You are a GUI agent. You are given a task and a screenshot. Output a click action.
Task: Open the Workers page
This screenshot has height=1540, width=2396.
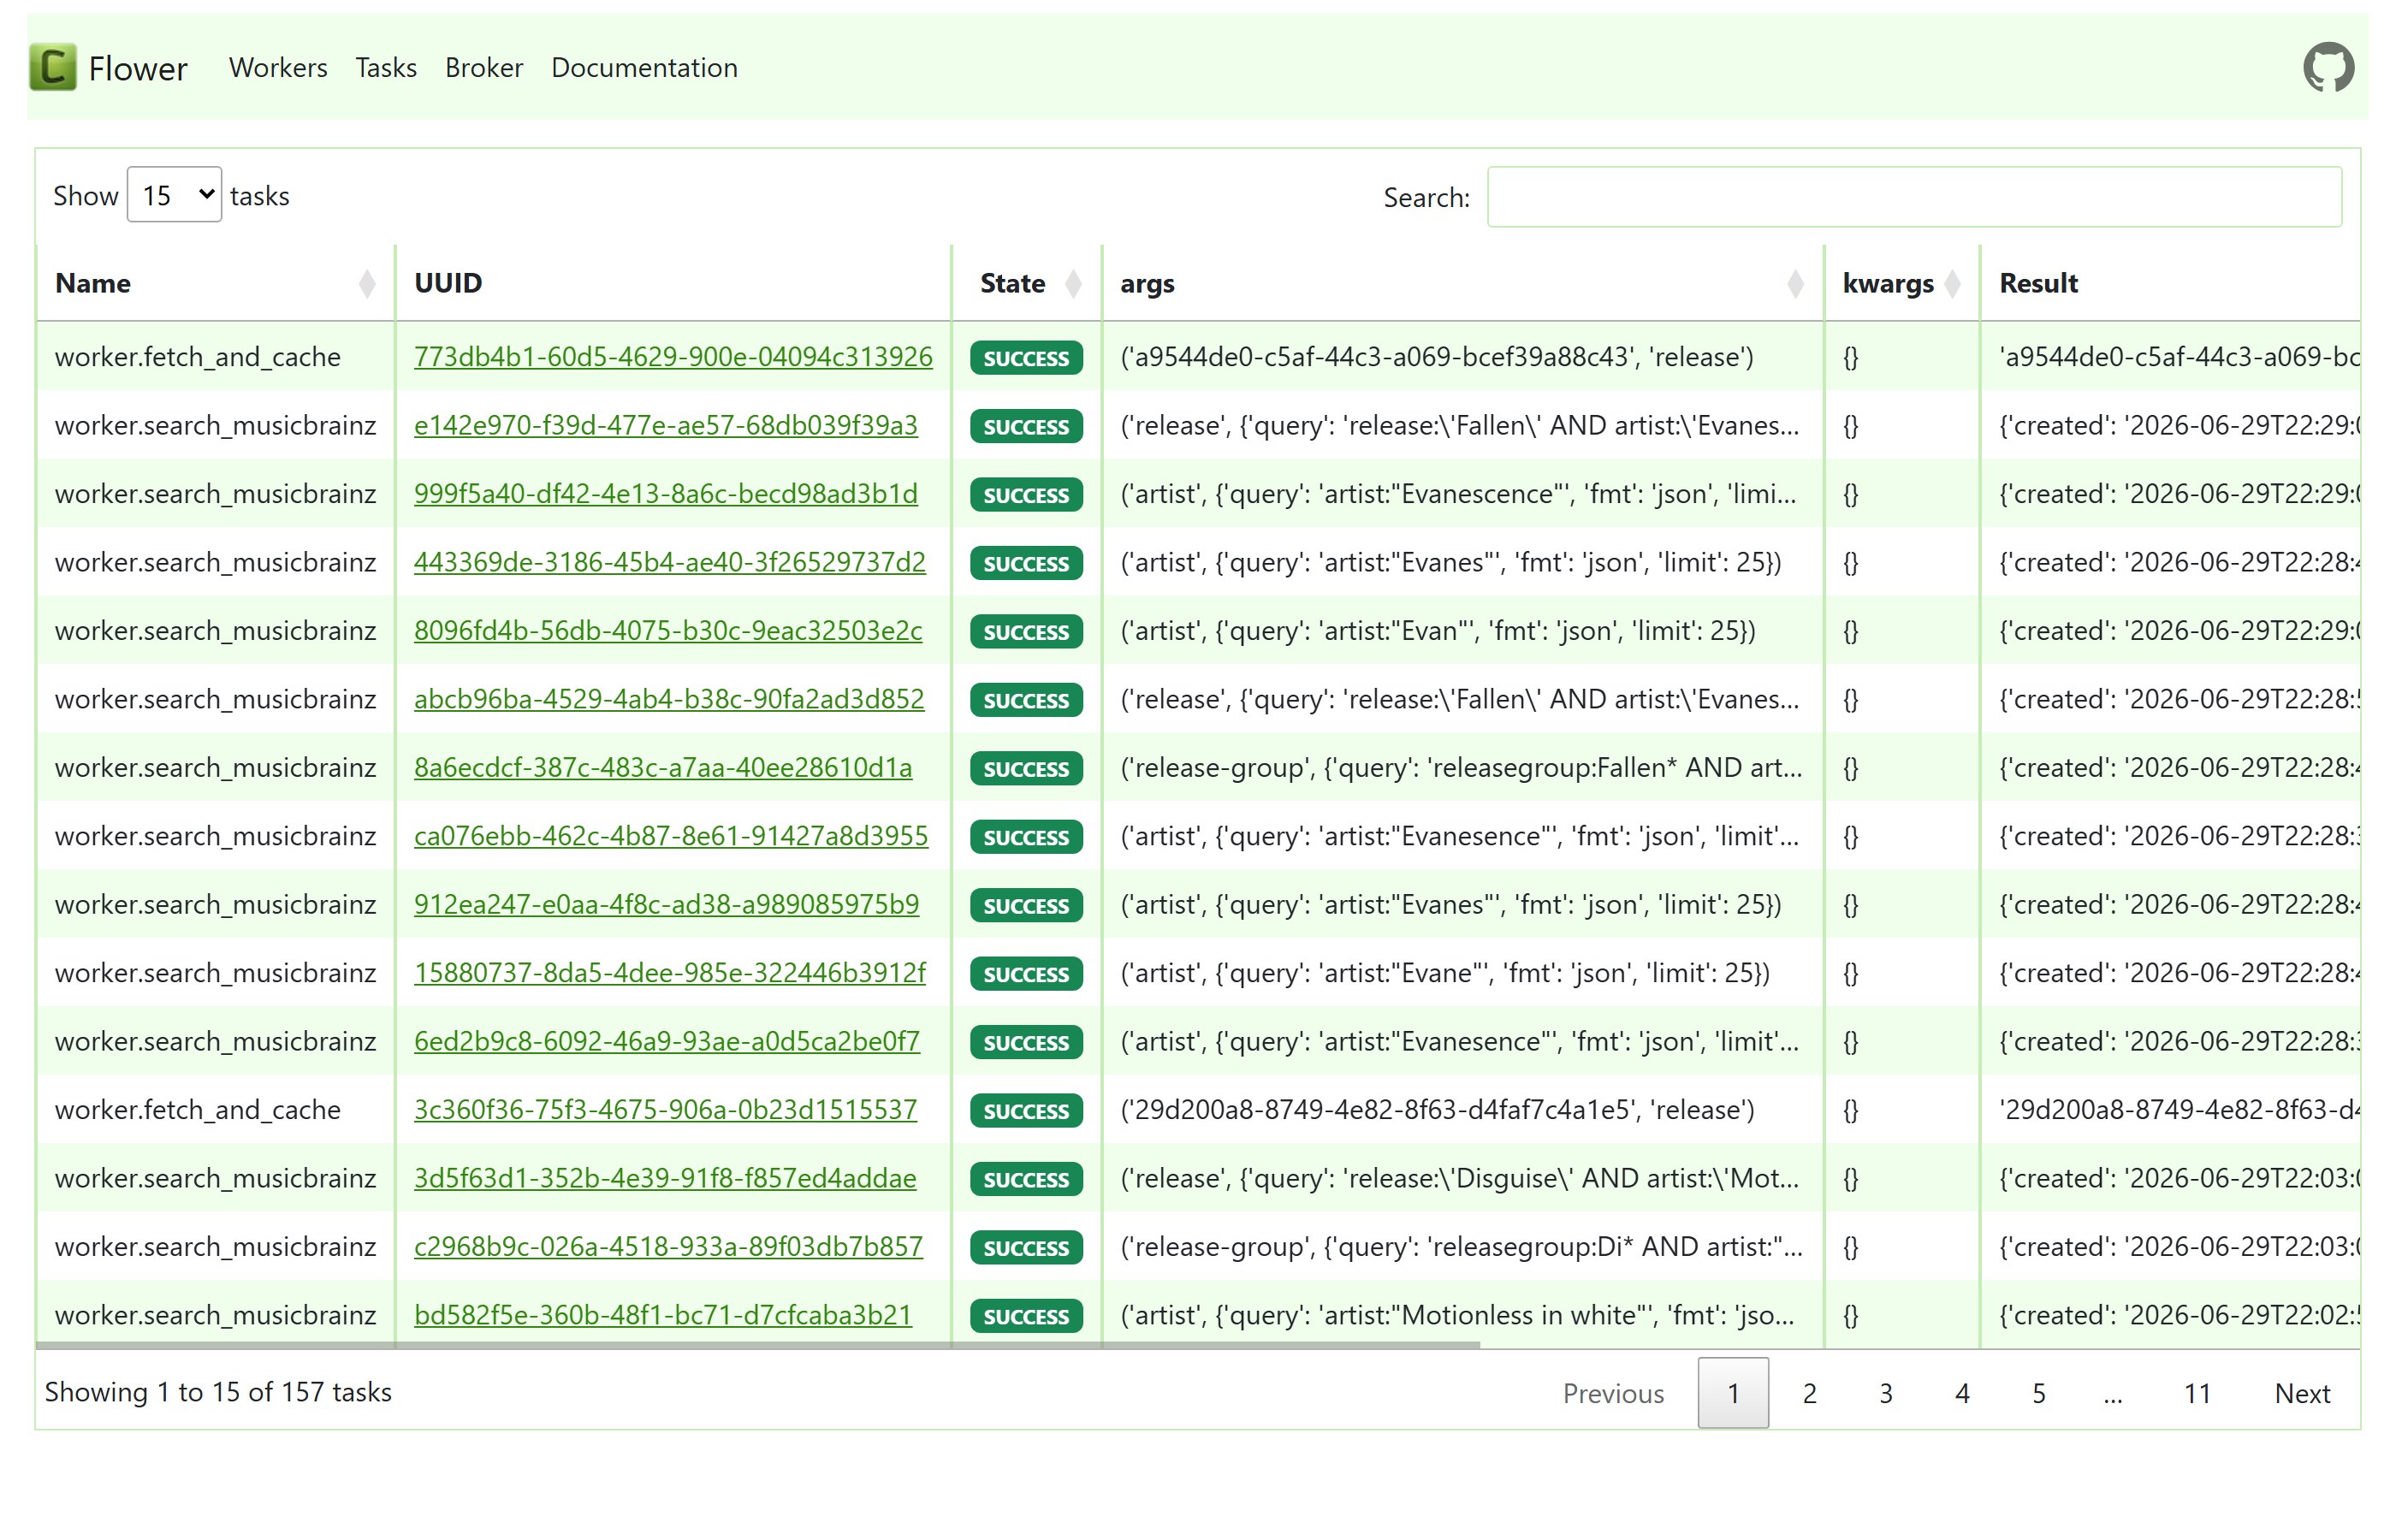pyautogui.click(x=278, y=67)
